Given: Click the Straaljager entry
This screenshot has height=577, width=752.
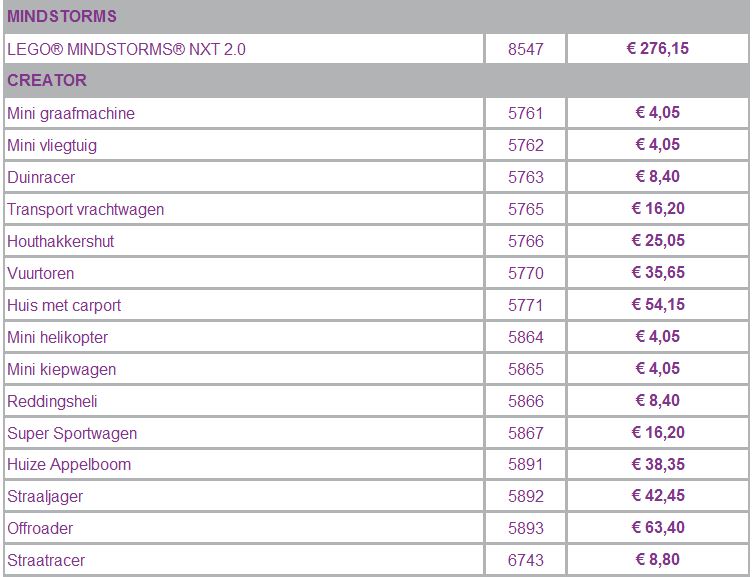Looking at the screenshot, I should pos(45,496).
